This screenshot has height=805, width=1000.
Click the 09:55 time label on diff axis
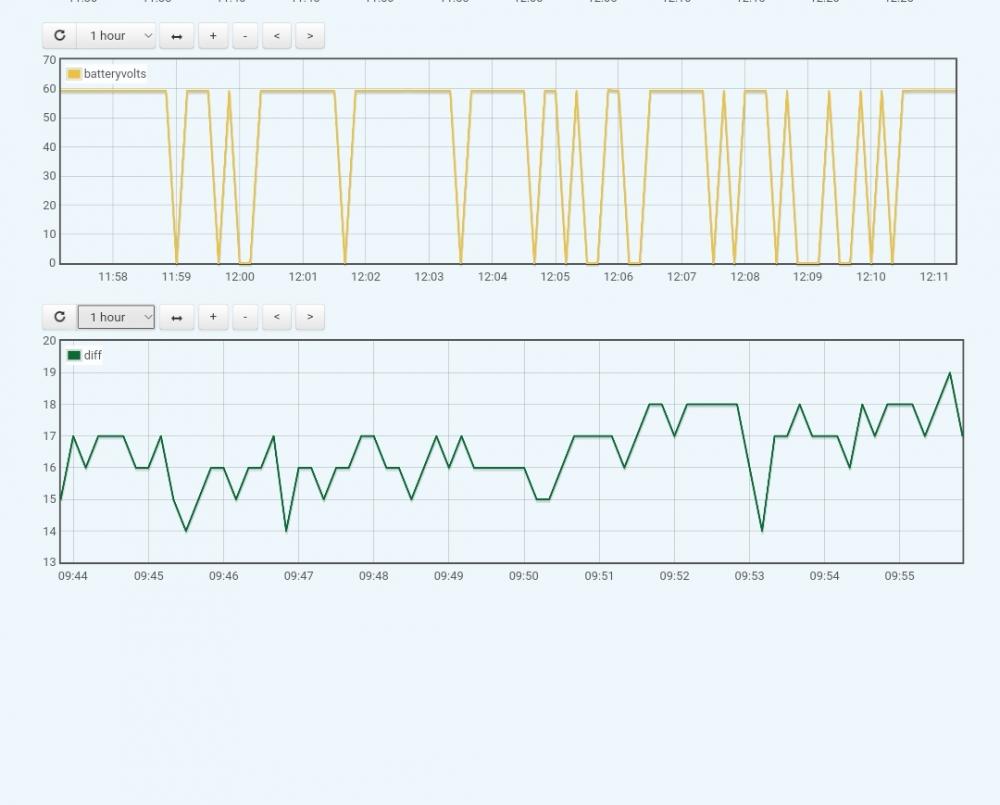(899, 576)
